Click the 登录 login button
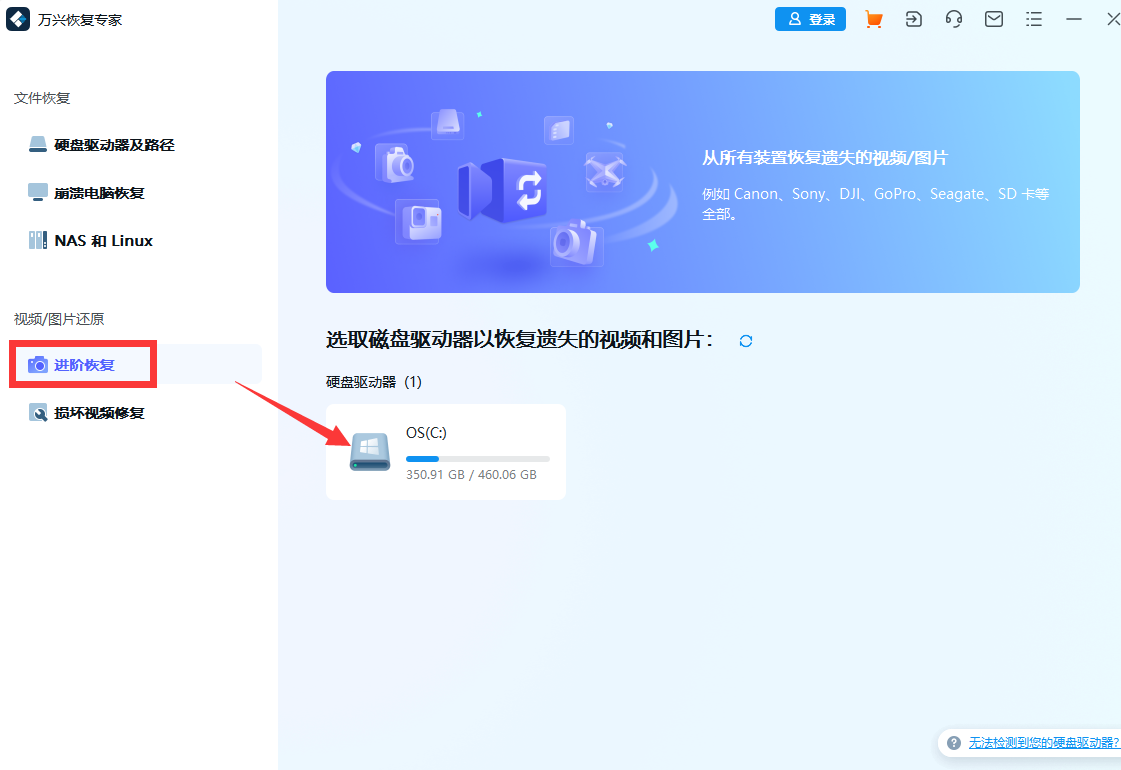Viewport: 1121px width, 770px height. click(810, 19)
